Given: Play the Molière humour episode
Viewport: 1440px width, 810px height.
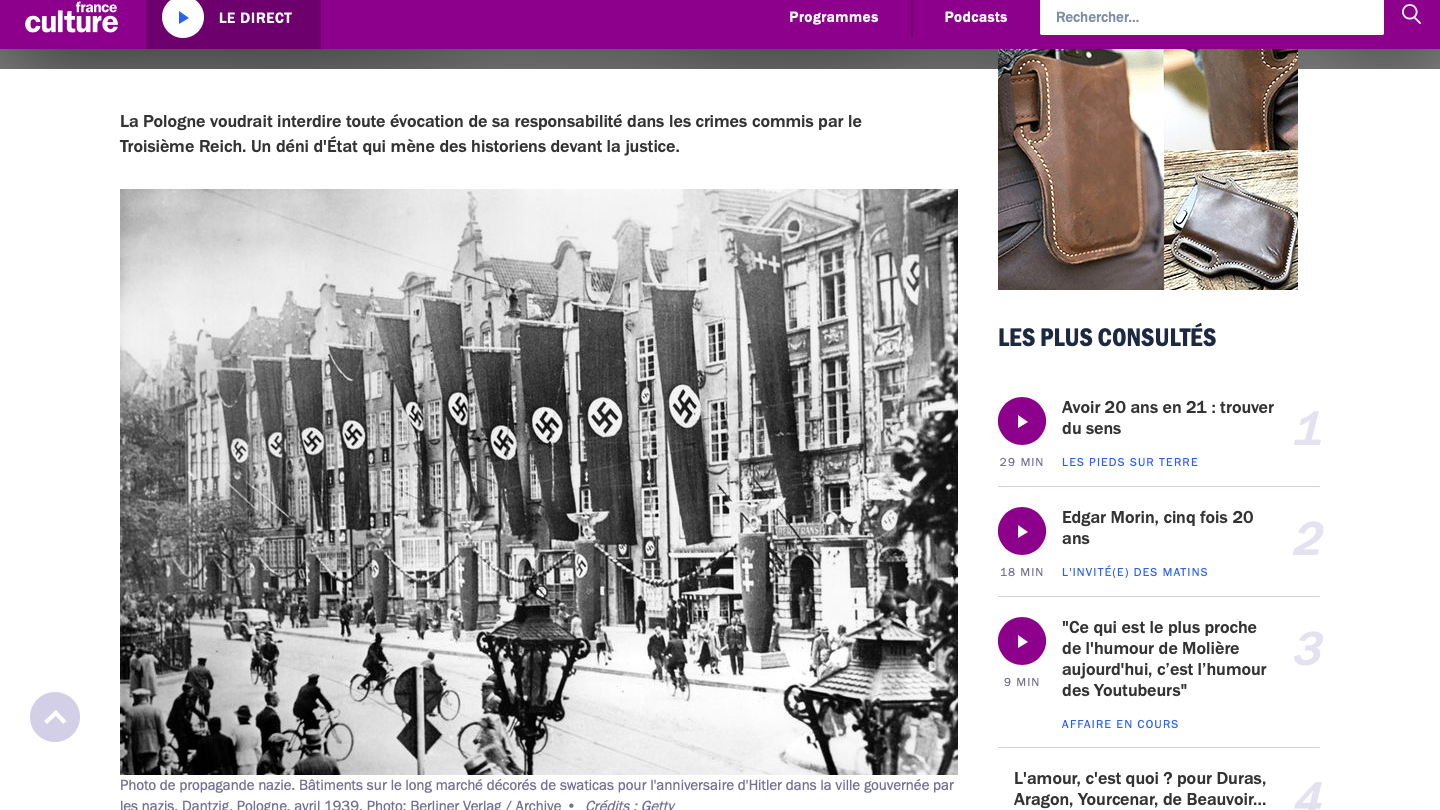Looking at the screenshot, I should [1021, 641].
